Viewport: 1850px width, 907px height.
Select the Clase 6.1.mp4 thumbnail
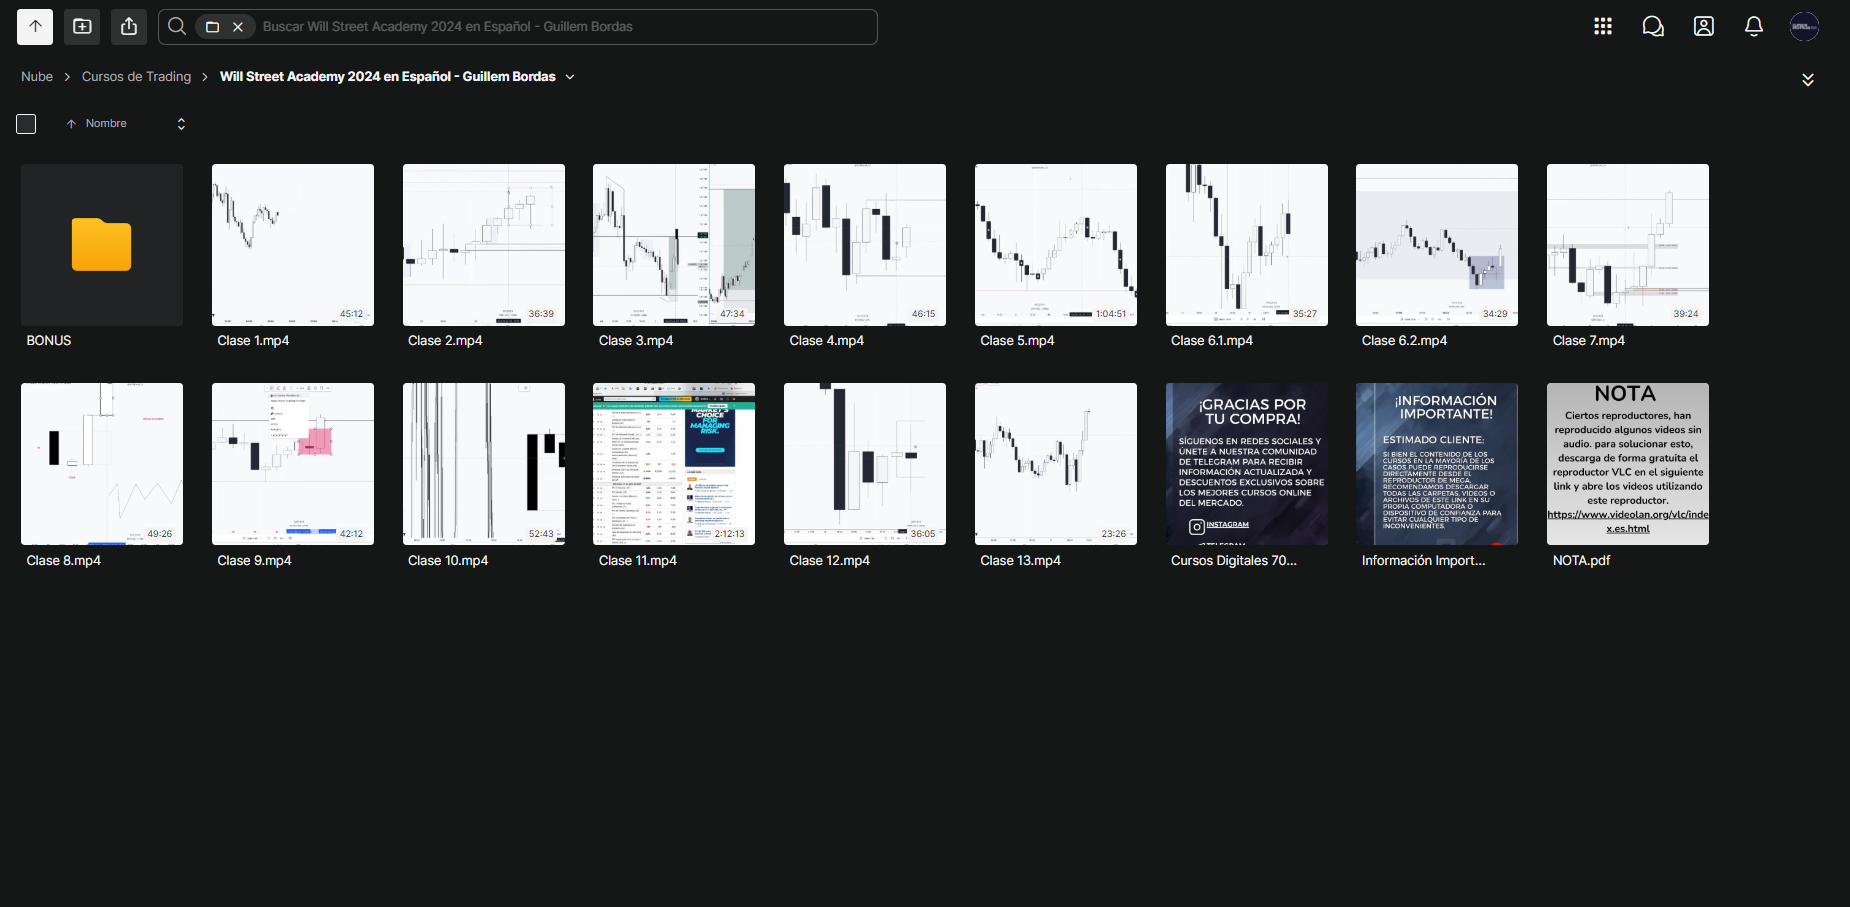point(1247,245)
